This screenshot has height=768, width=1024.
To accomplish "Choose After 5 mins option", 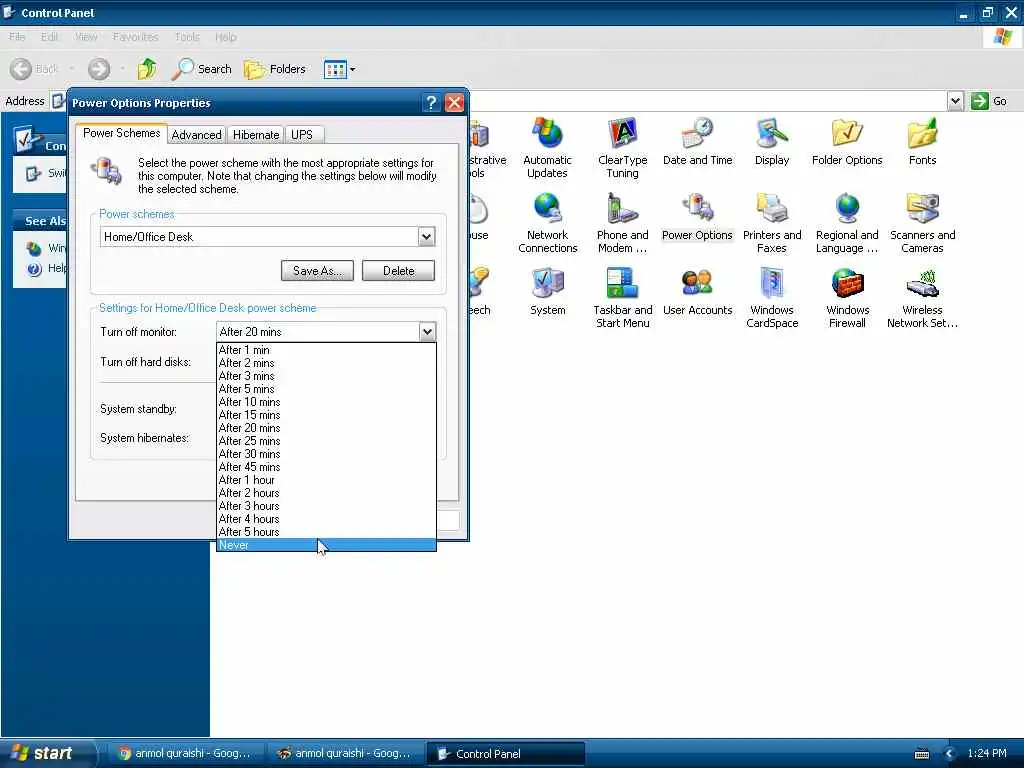I will pyautogui.click(x=326, y=389).
